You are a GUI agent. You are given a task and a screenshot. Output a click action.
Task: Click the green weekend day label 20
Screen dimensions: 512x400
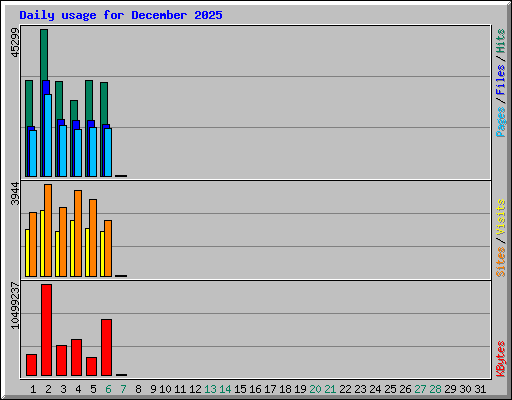tap(315, 389)
